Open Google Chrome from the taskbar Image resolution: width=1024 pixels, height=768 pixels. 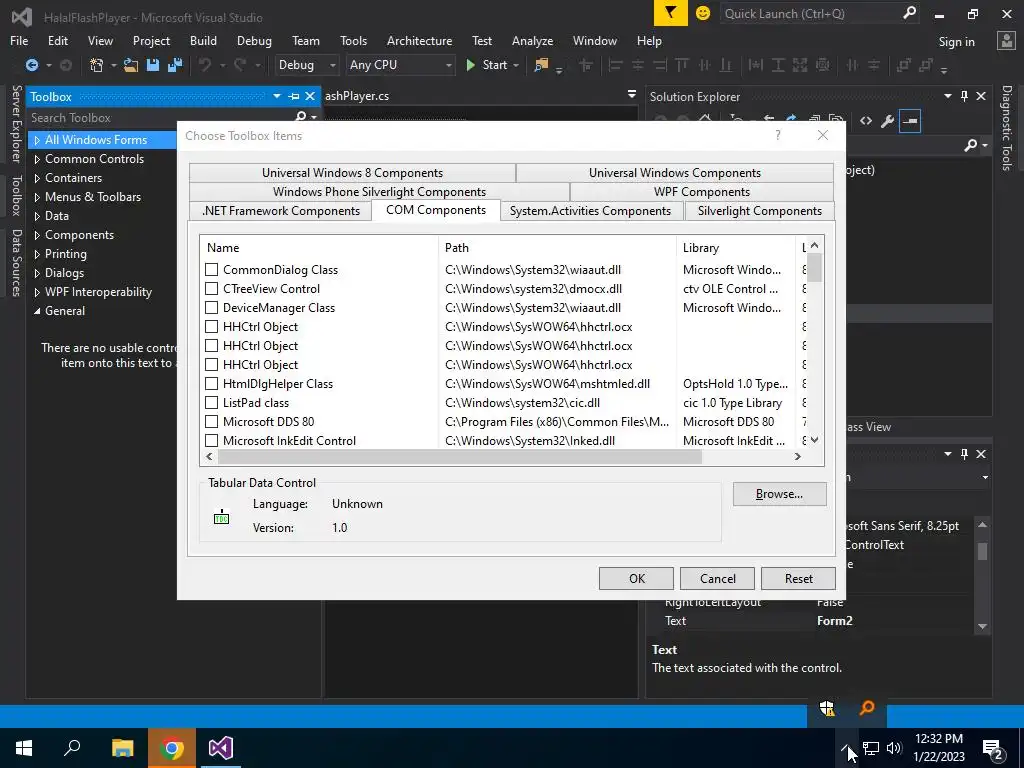(172, 748)
